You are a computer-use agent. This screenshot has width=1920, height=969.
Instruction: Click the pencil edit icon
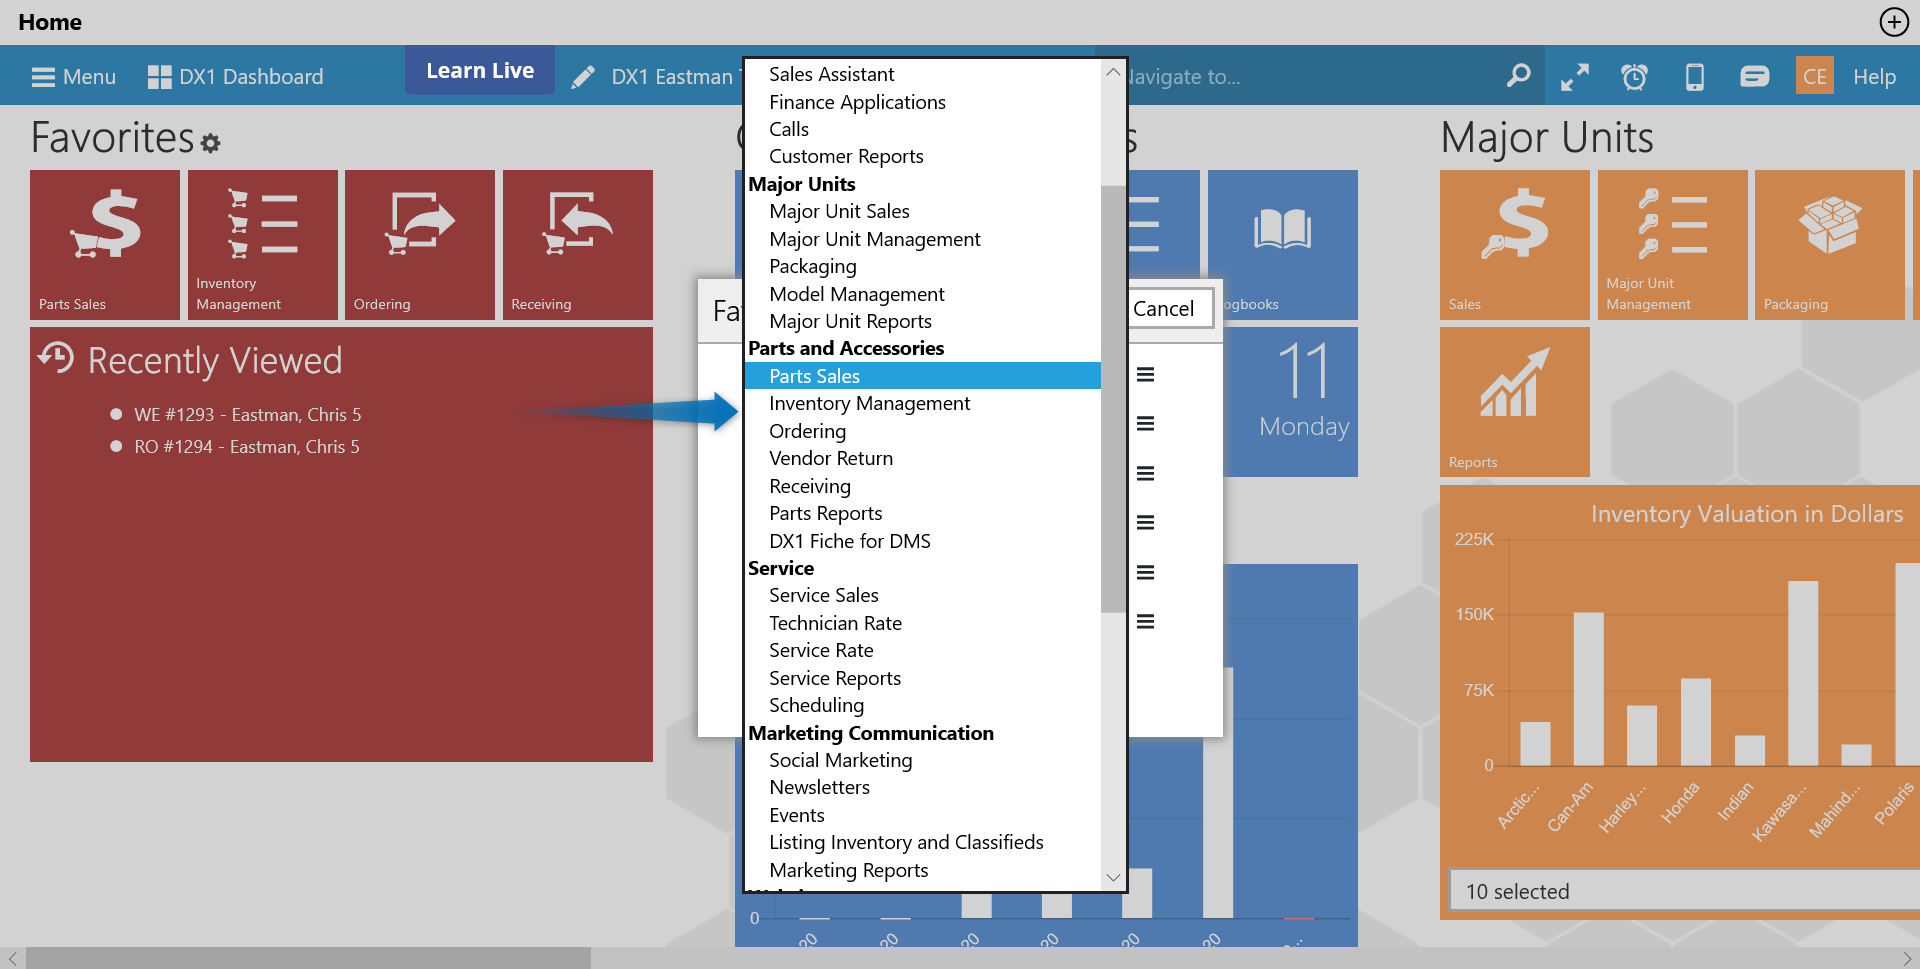(x=583, y=77)
